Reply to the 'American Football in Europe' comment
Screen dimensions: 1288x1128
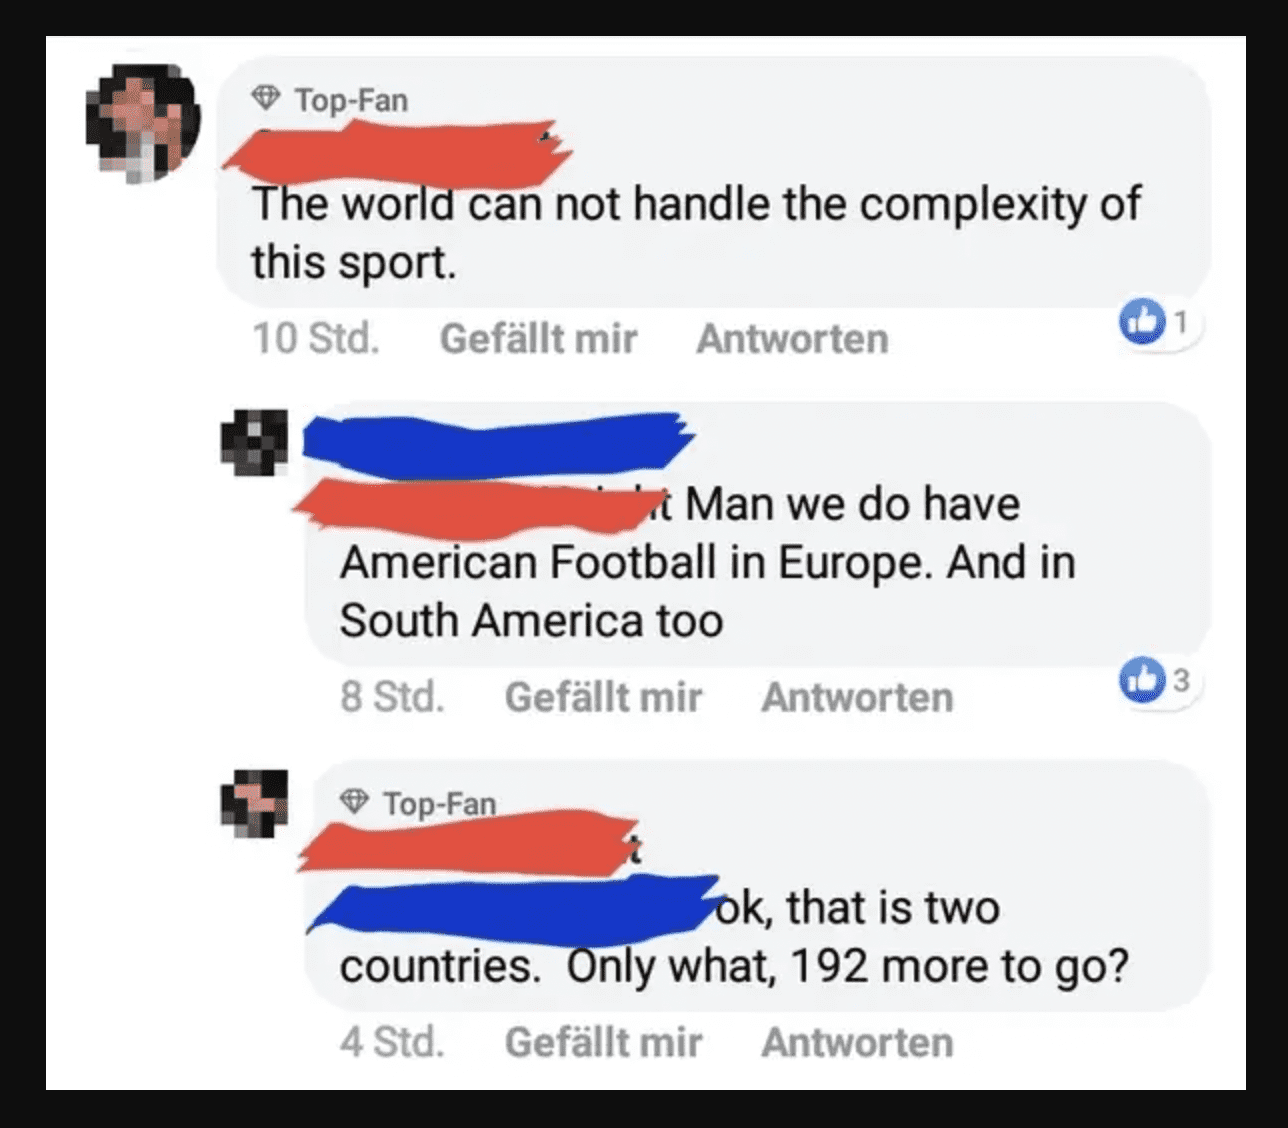857,697
